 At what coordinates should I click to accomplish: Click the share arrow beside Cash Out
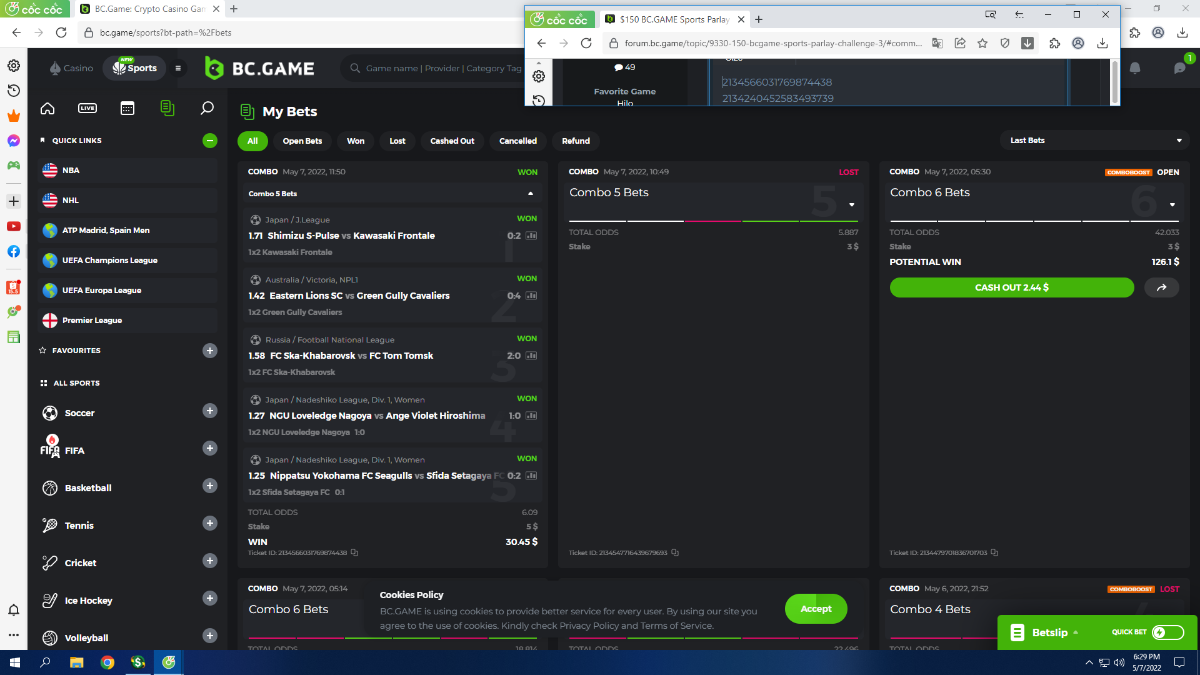[x=1161, y=287]
